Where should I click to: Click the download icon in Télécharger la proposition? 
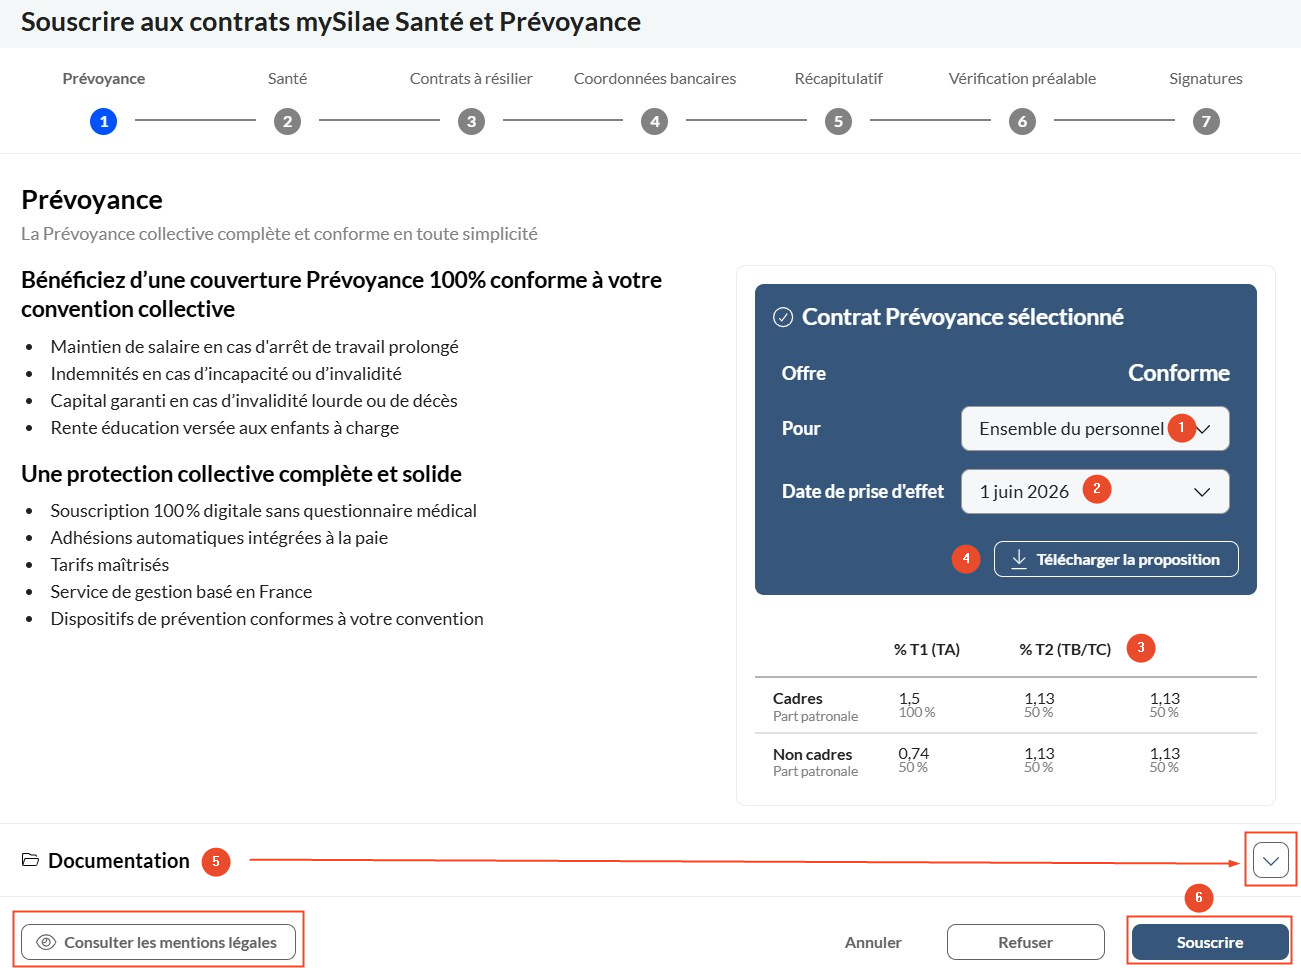pyautogui.click(x=1019, y=559)
